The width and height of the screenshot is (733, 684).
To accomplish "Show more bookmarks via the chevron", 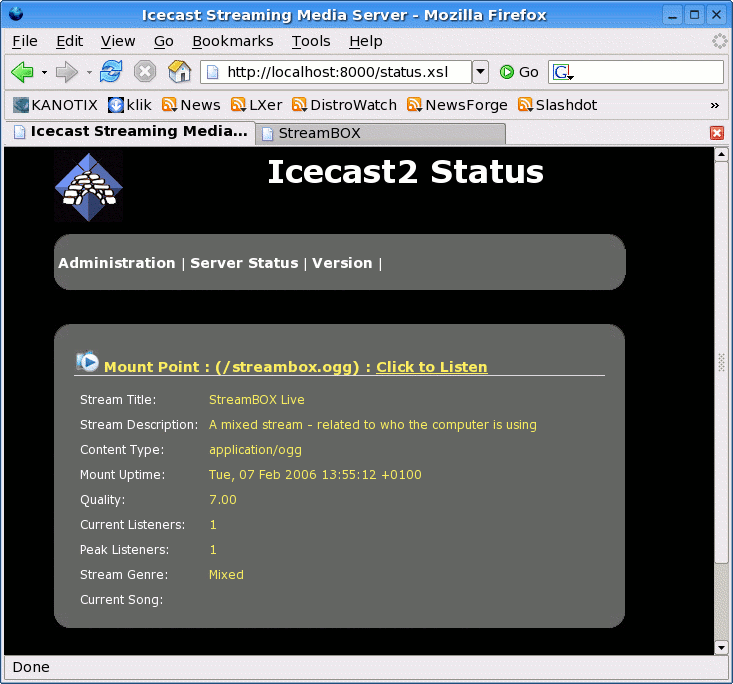I will [x=714, y=105].
